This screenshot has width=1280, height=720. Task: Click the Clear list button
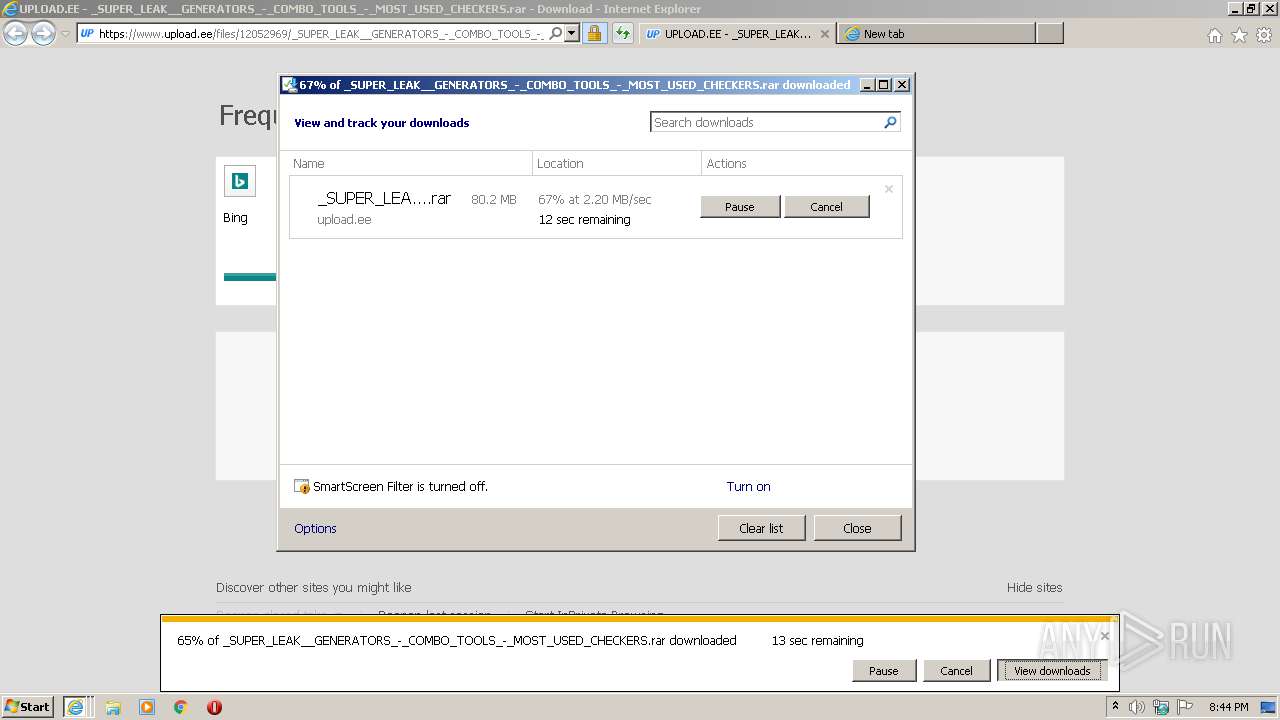pyautogui.click(x=761, y=528)
